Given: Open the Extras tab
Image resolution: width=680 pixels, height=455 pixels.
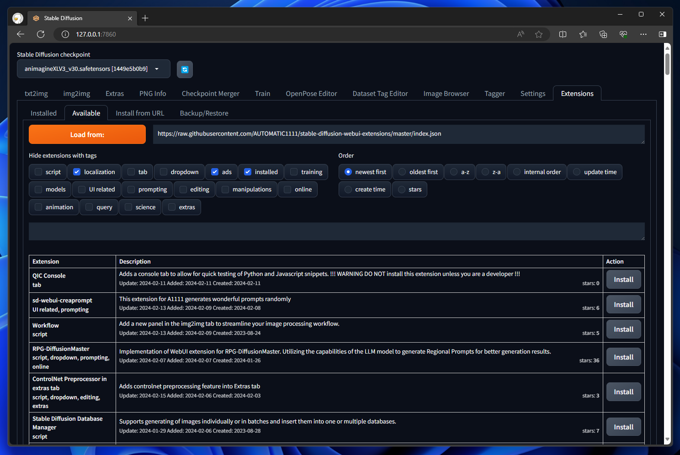Looking at the screenshot, I should pos(114,94).
